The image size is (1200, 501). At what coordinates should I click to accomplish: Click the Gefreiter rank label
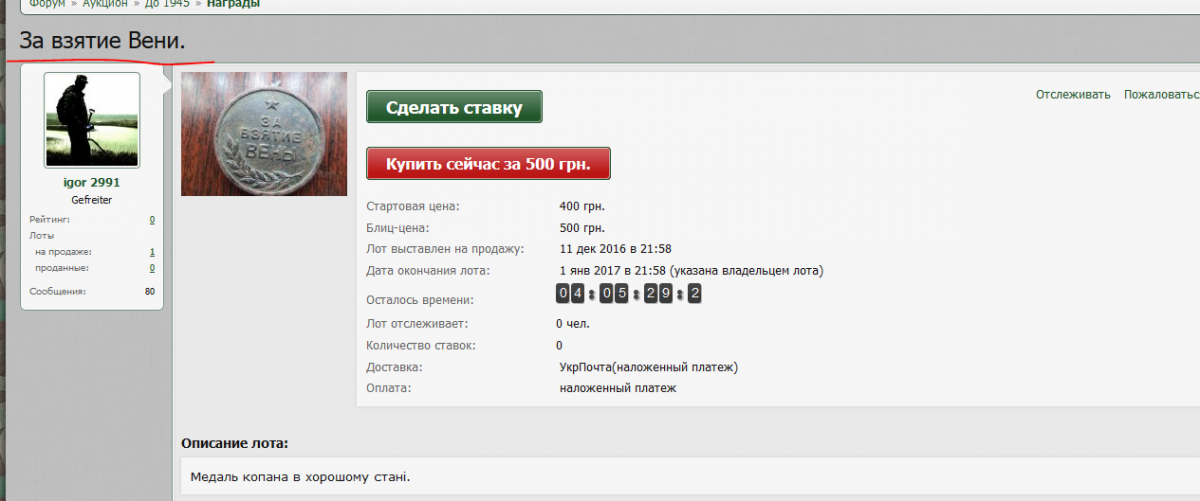92,200
